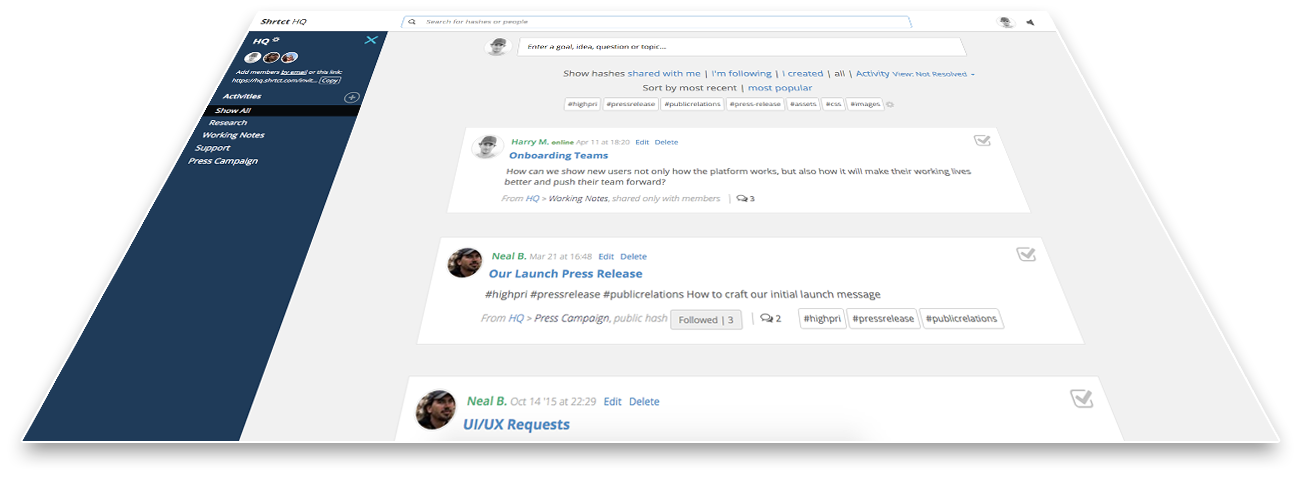Click second member avatar in HQ sidebar
The image size is (1300, 477).
pos(271,57)
